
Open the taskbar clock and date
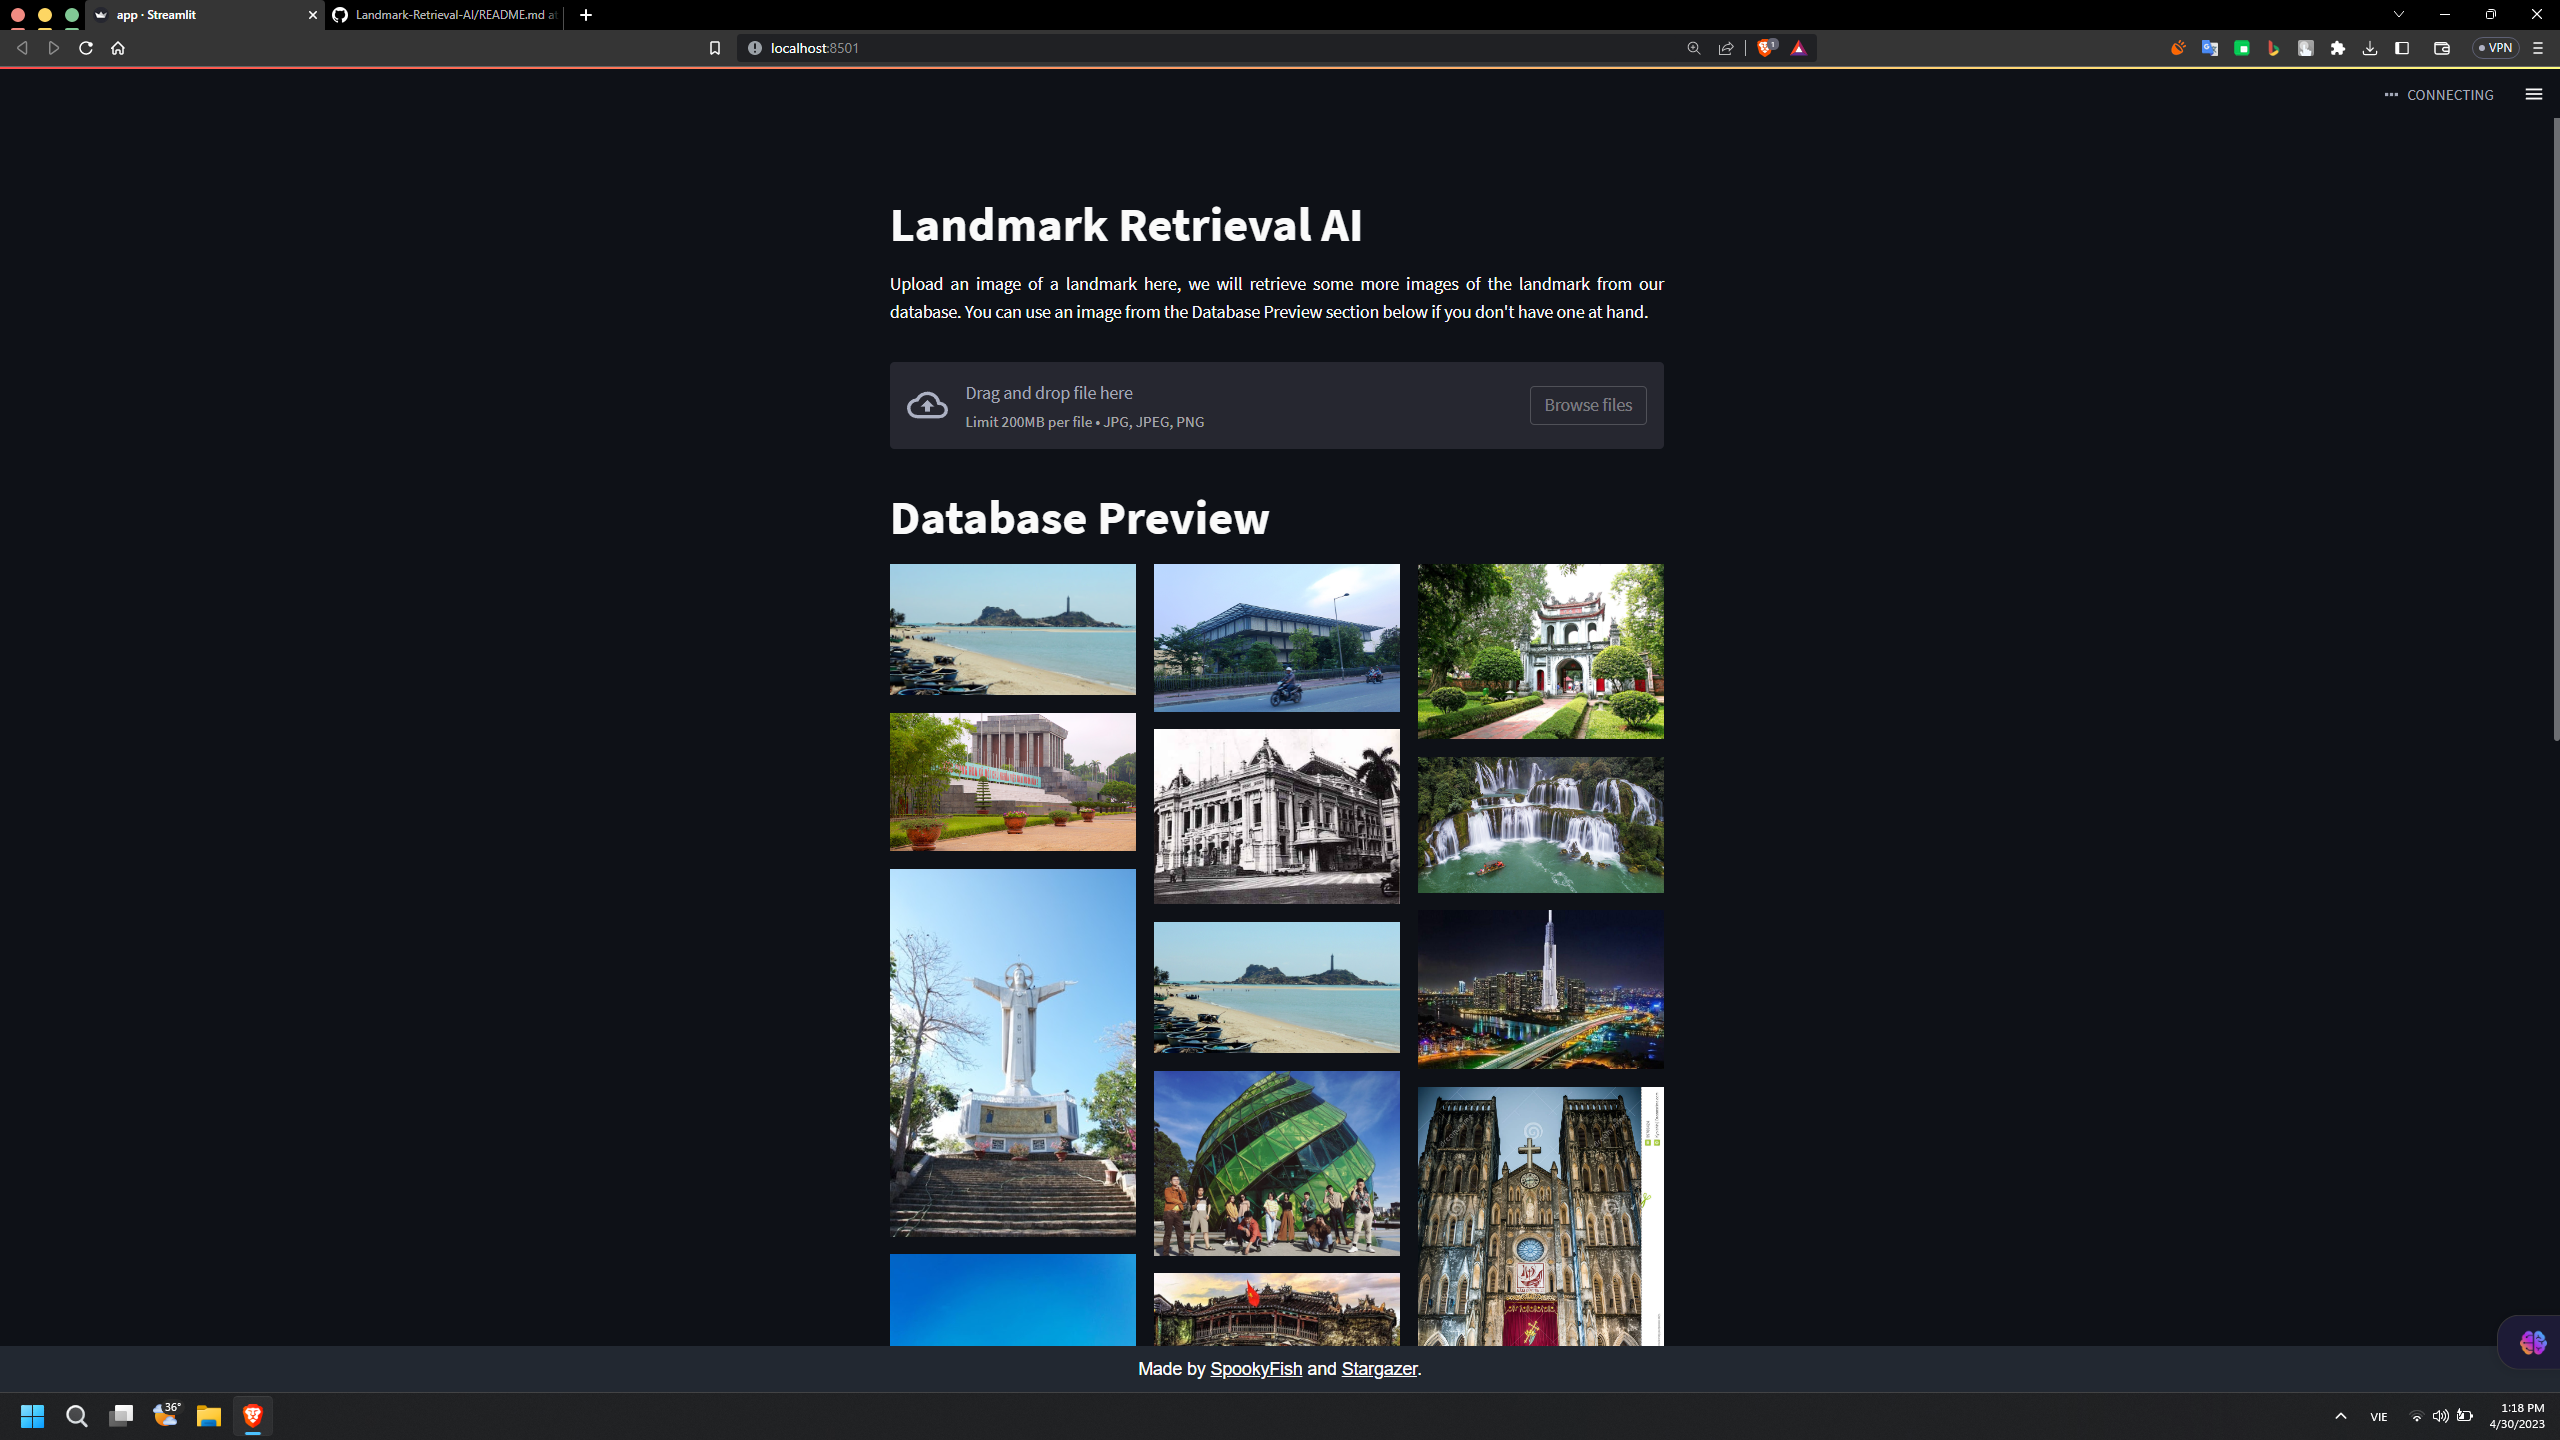(2516, 1416)
